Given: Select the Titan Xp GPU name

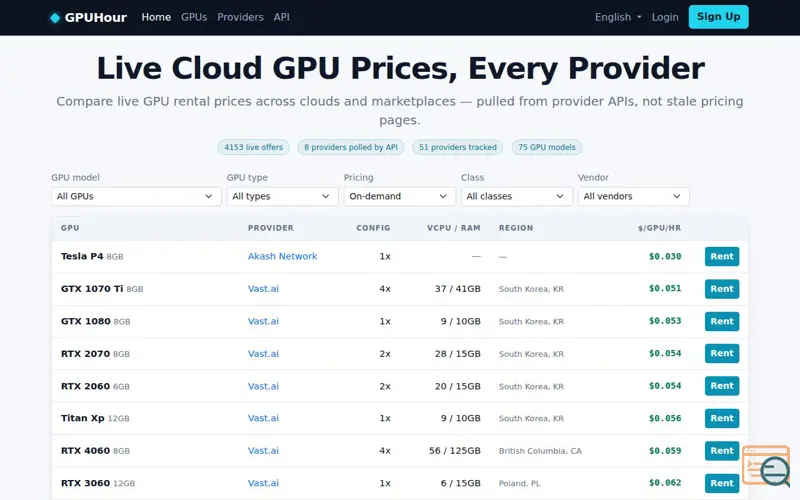Looking at the screenshot, I should (83, 418).
